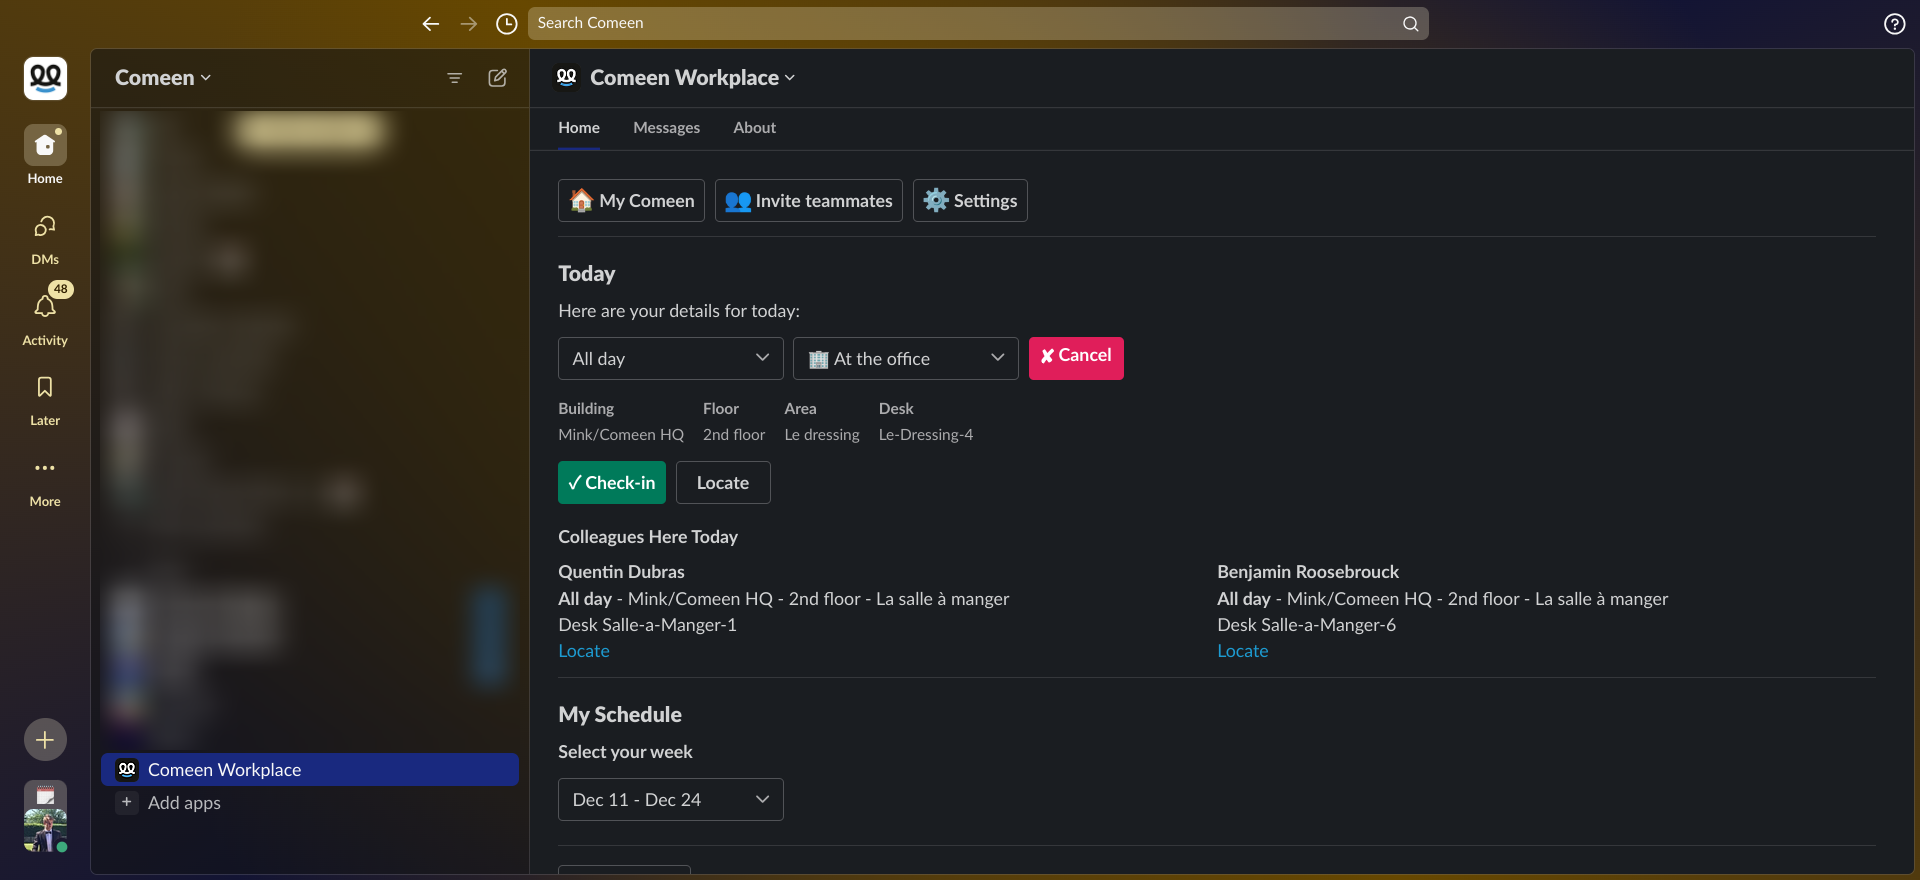The image size is (1920, 880).
Task: Open DMs in the sidebar
Action: (45, 238)
